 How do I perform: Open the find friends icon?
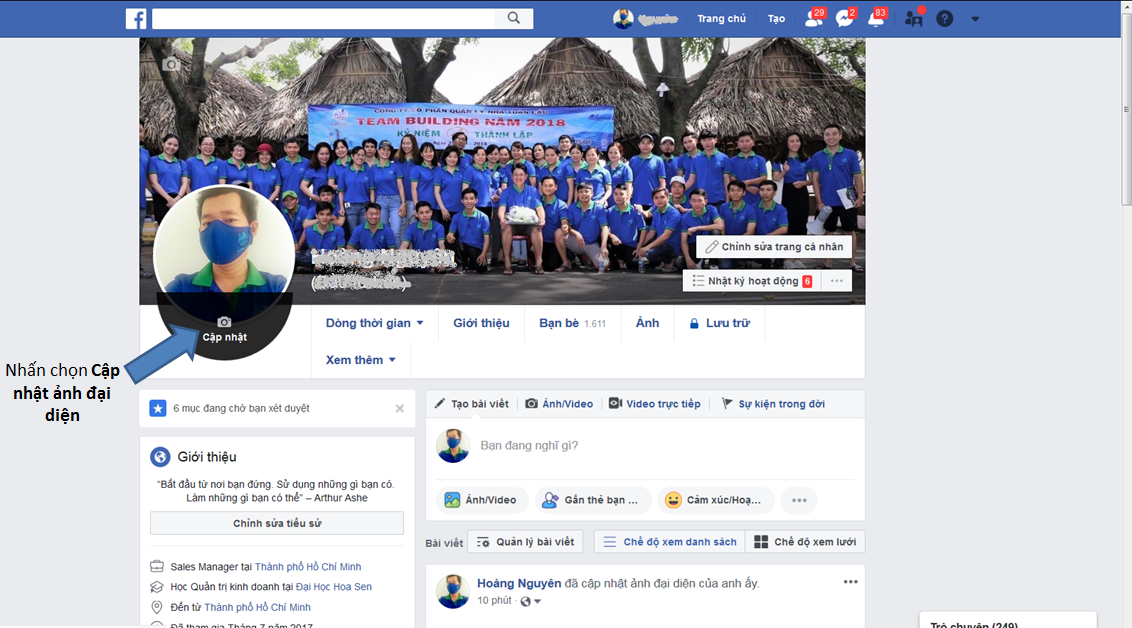coord(914,18)
